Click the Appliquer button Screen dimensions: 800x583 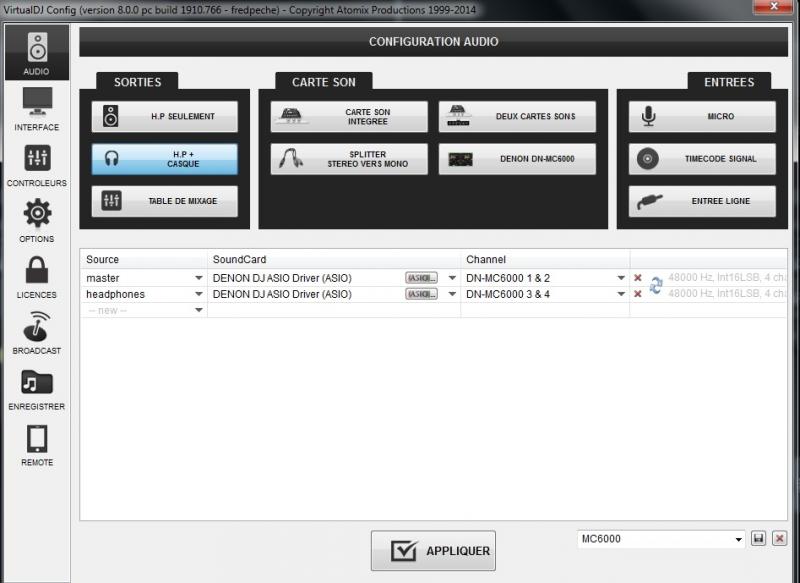click(433, 551)
